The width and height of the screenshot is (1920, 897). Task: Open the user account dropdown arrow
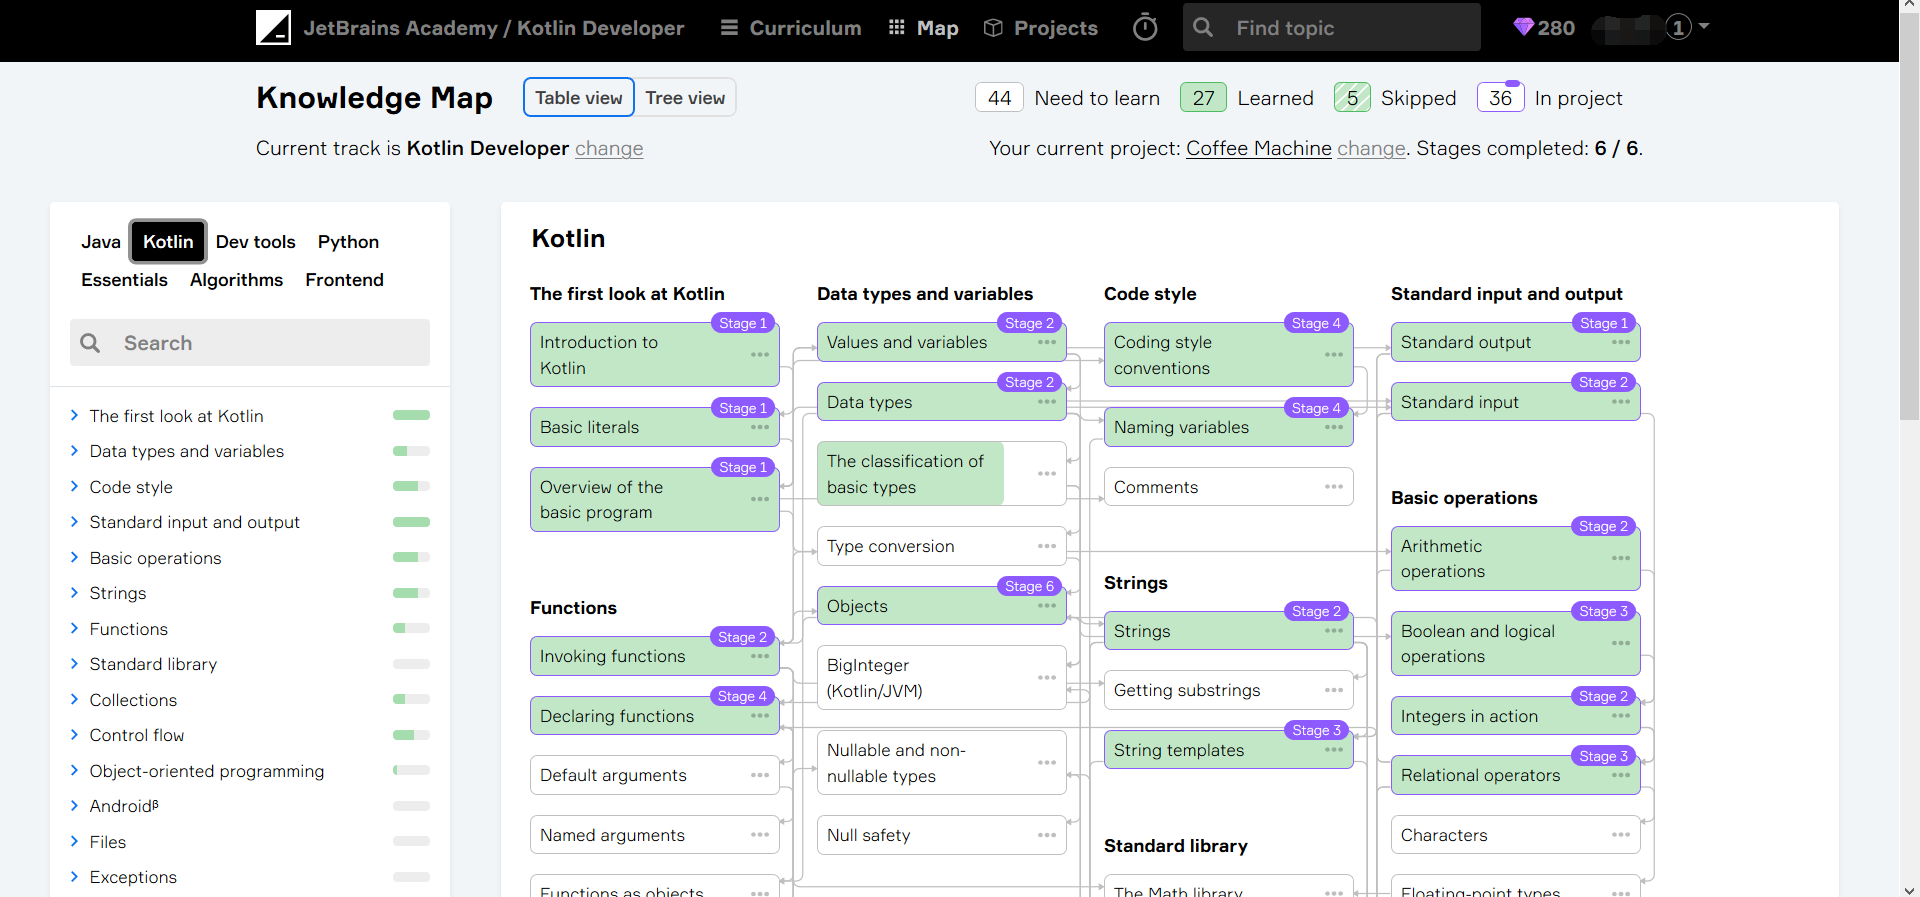1704,27
